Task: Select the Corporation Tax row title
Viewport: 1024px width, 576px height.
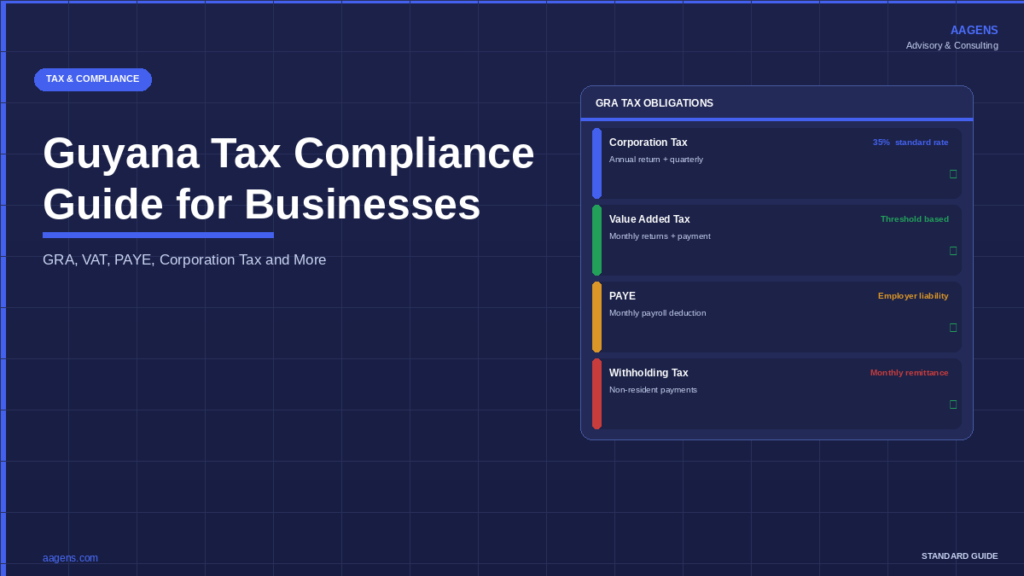Action: (x=648, y=142)
